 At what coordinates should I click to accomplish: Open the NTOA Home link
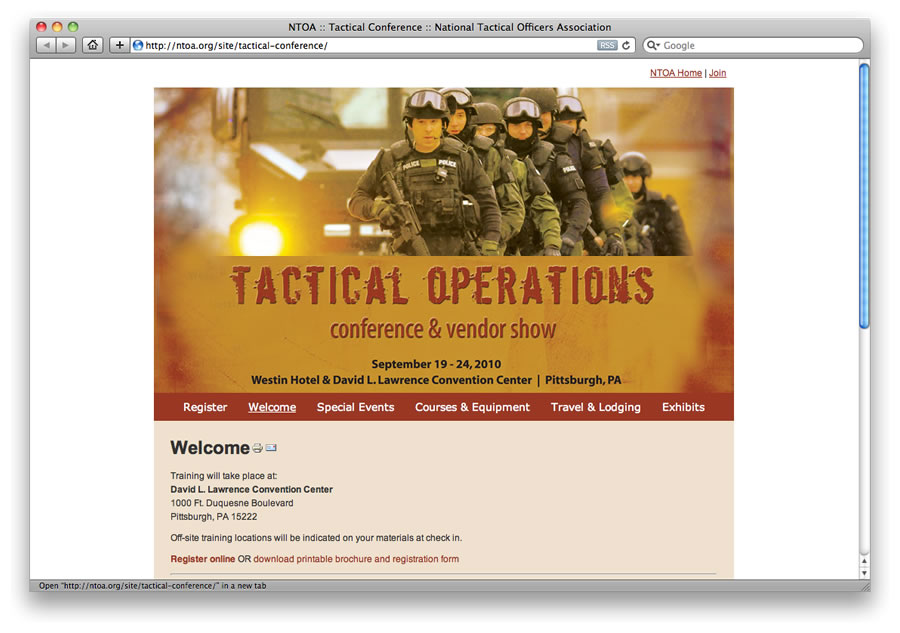[676, 73]
